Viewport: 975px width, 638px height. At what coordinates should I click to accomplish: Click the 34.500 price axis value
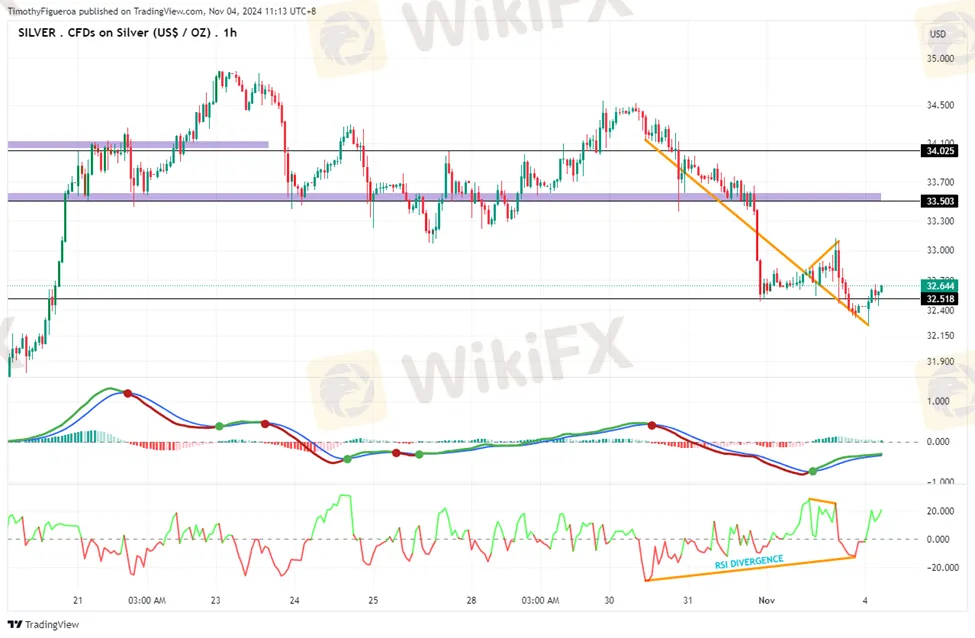click(x=940, y=105)
